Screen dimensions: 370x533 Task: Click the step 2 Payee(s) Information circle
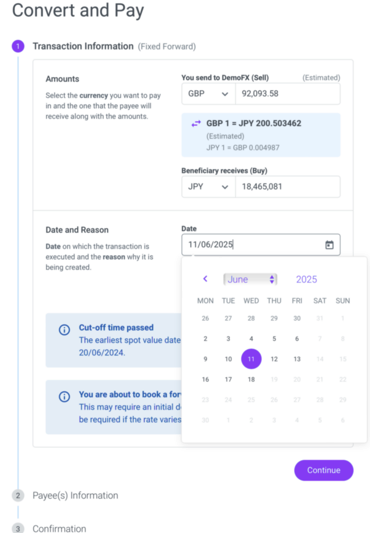click(18, 495)
